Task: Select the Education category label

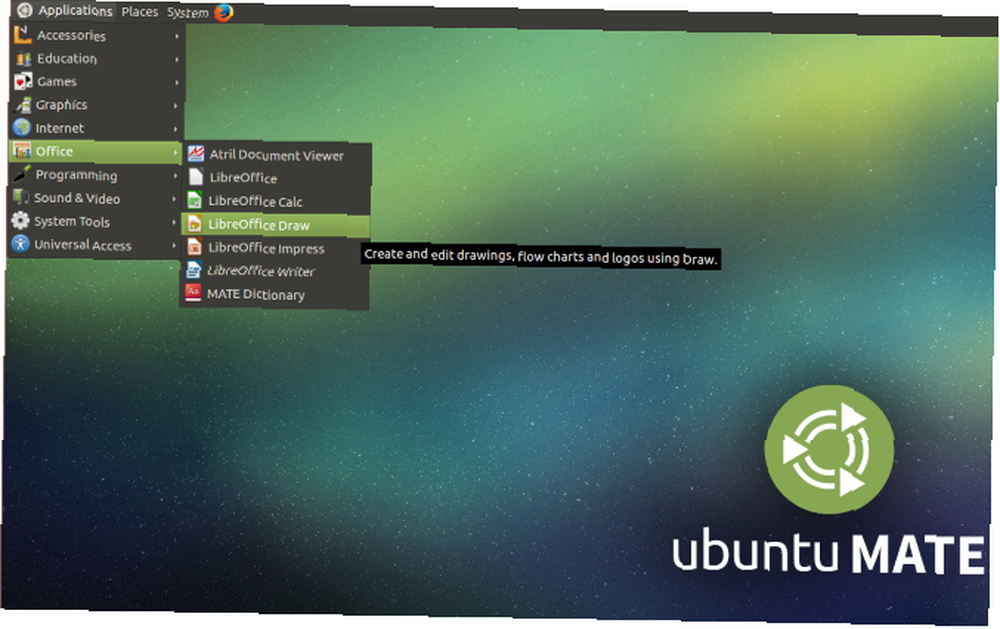Action: [x=67, y=58]
